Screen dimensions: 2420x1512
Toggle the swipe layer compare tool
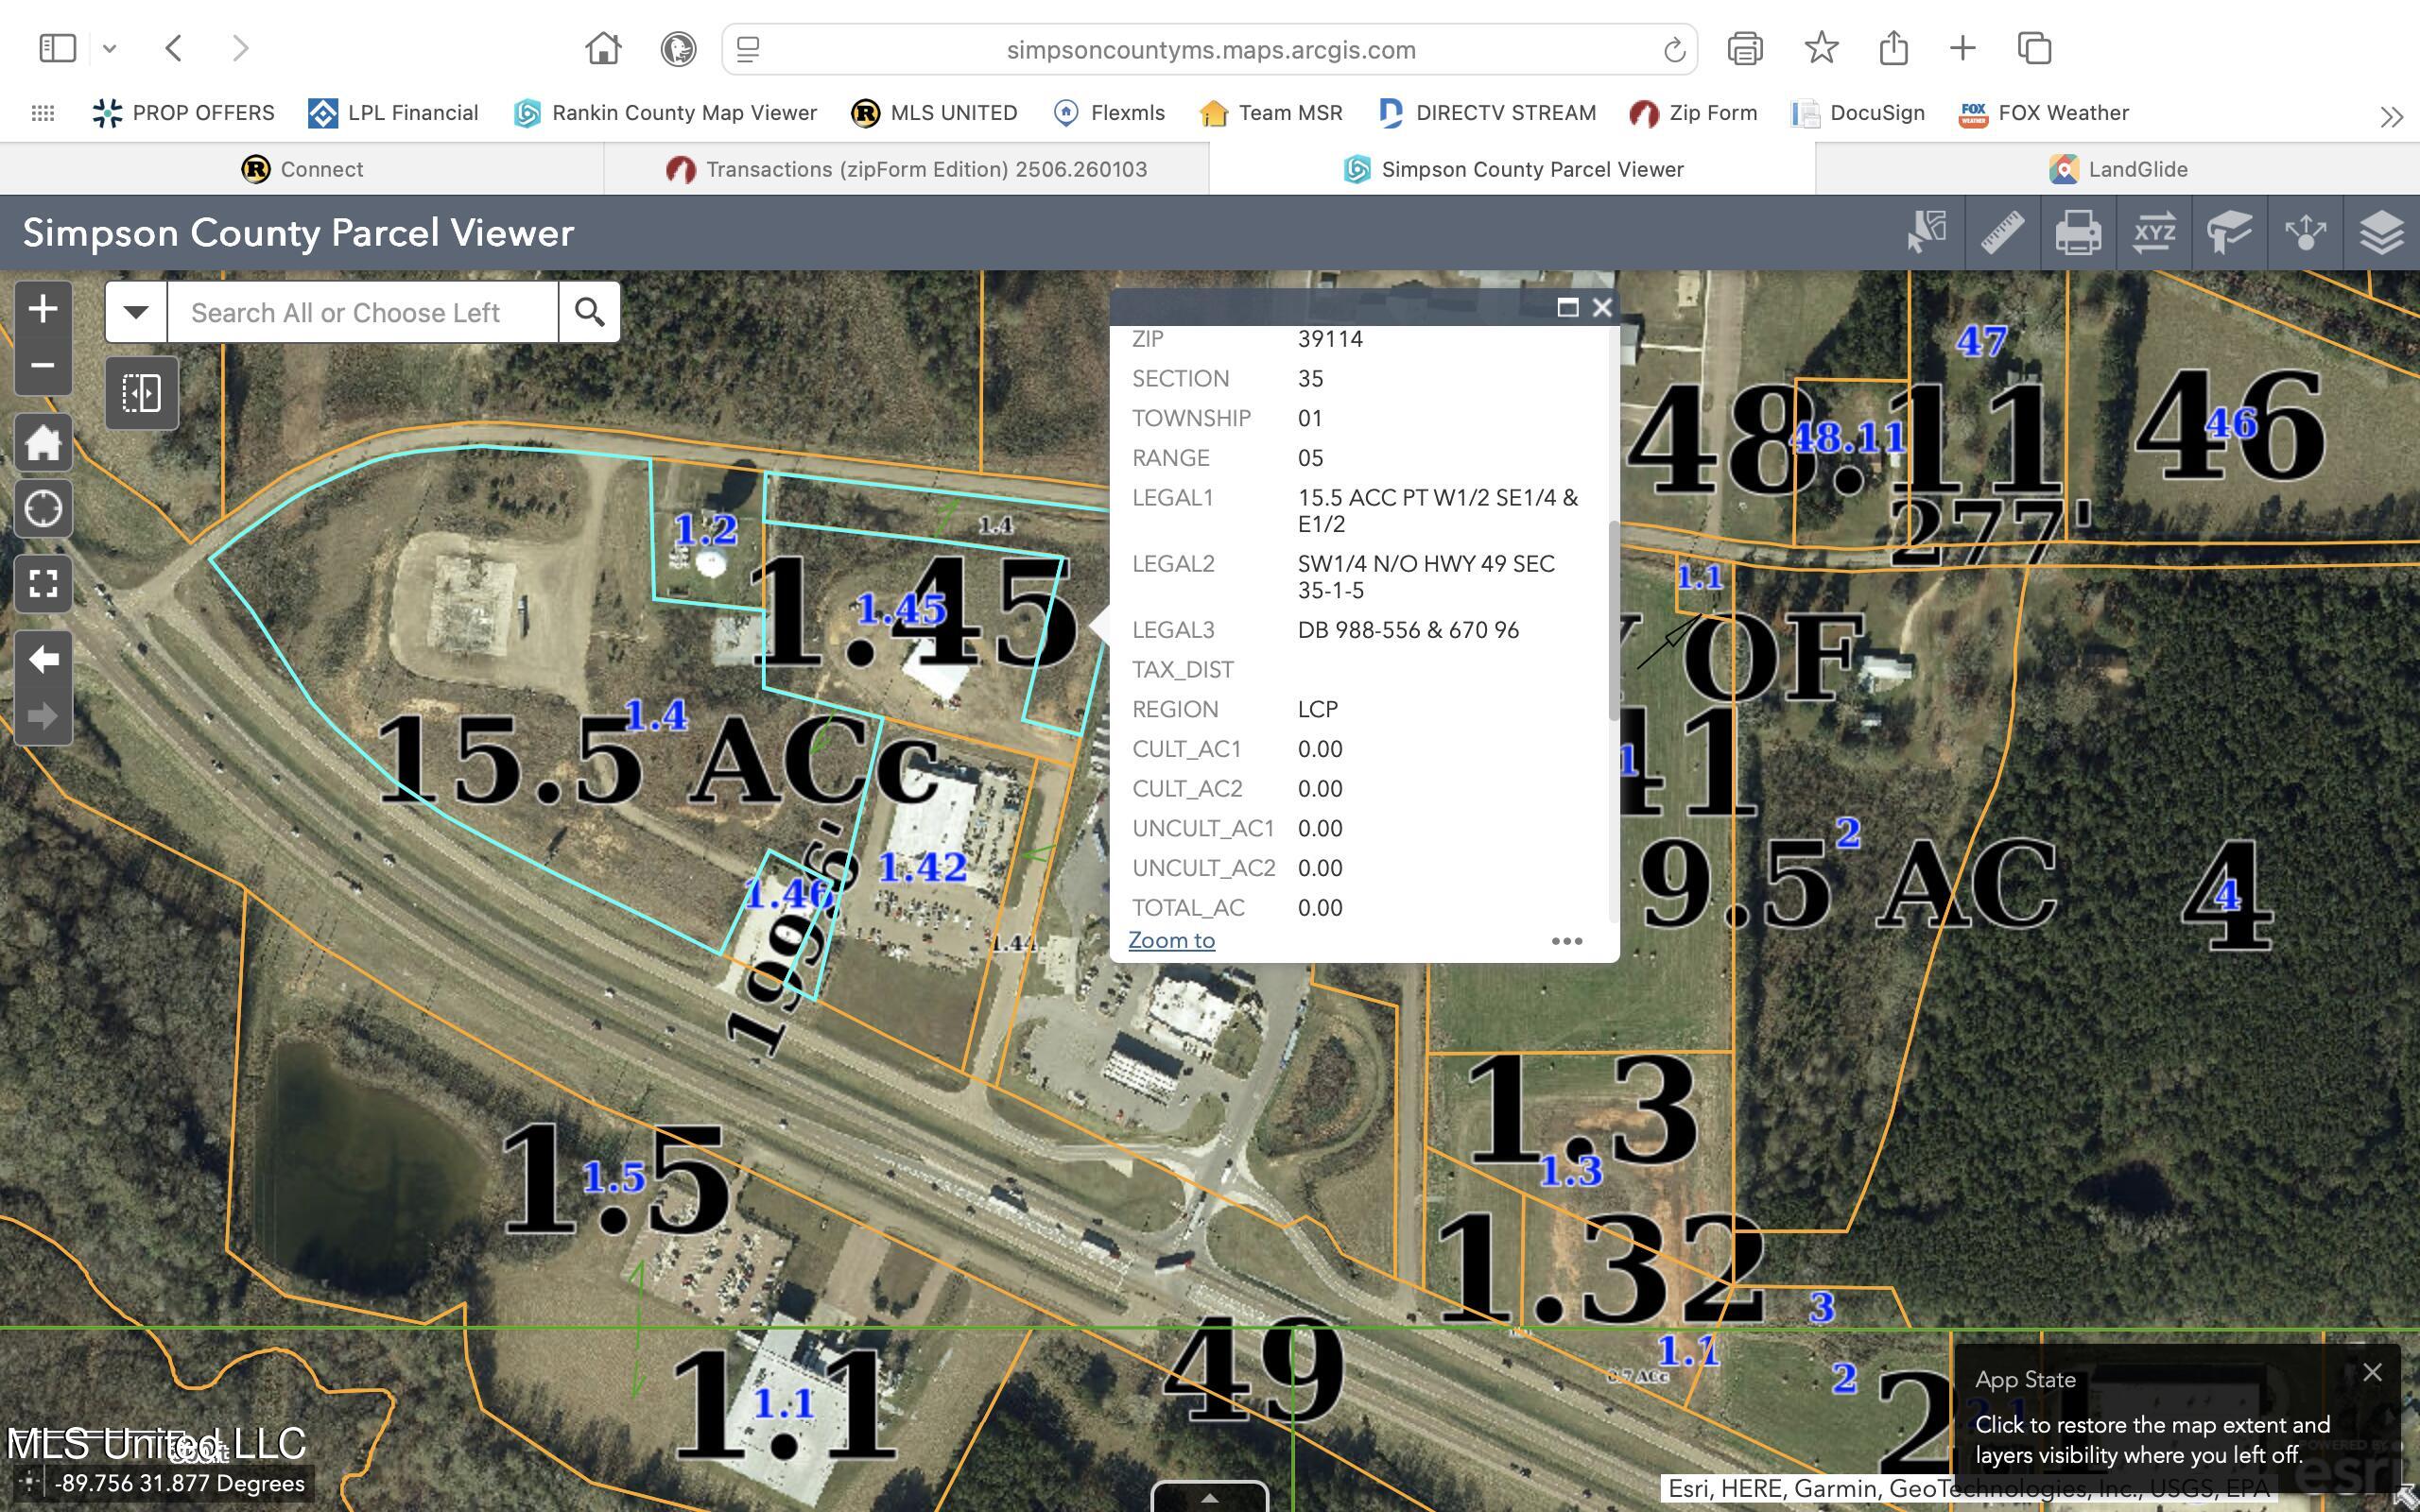[141, 393]
